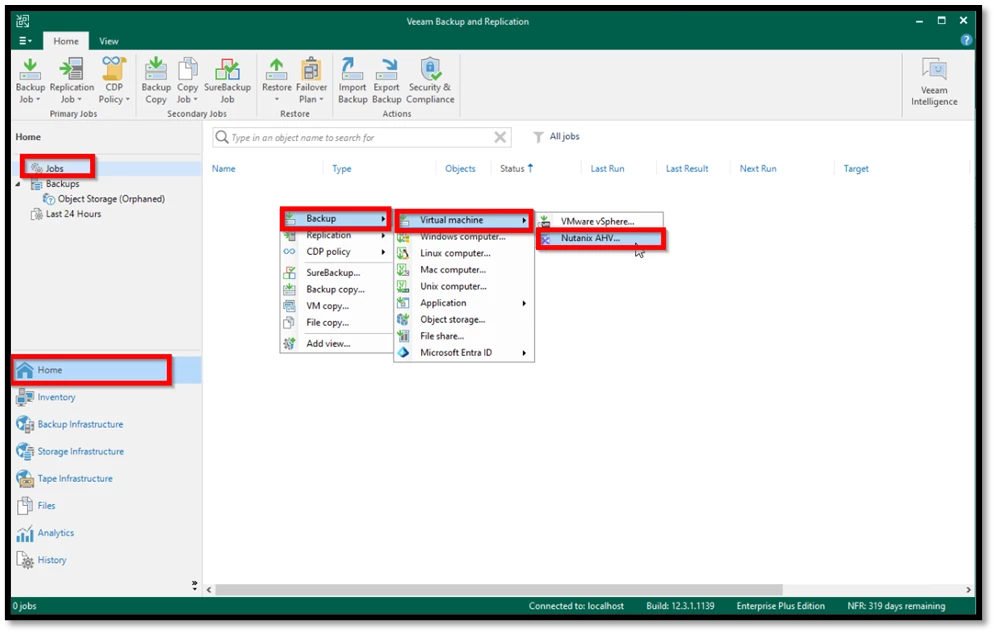Select Object Storage (Orphaned) node
Viewport: 995px width, 633px height.
pos(111,199)
